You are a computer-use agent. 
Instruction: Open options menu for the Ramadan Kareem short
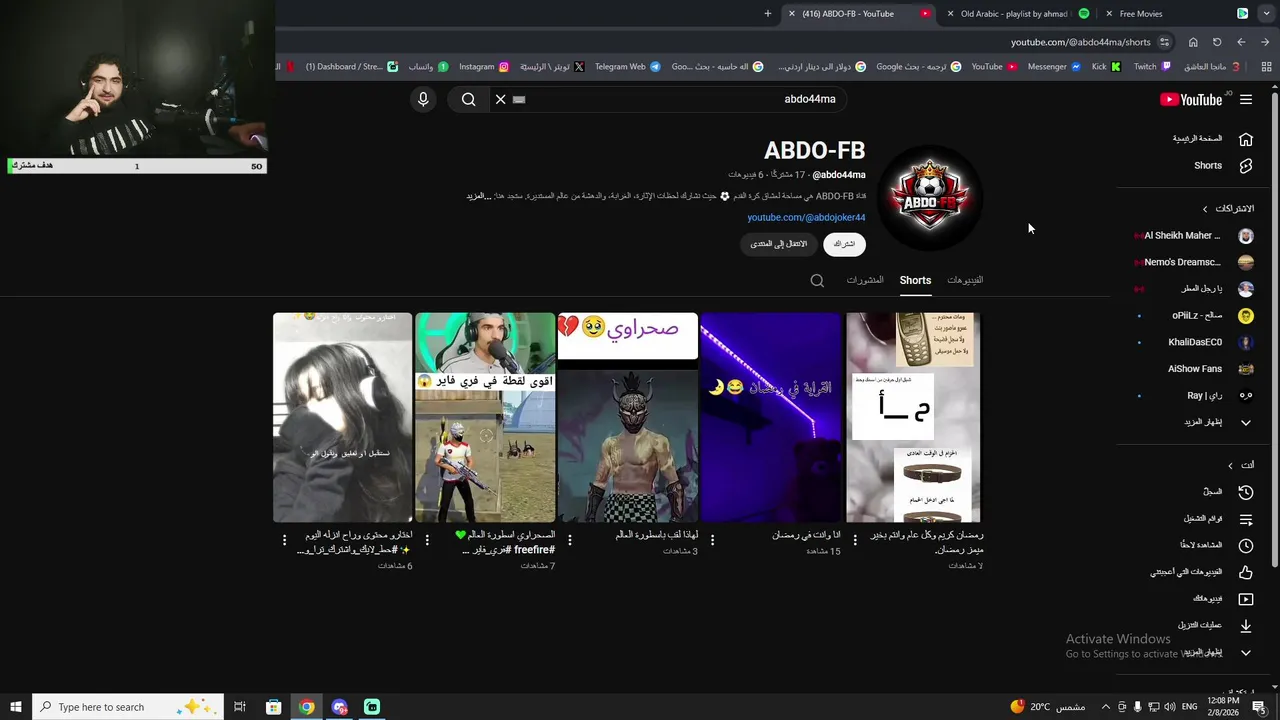855,540
